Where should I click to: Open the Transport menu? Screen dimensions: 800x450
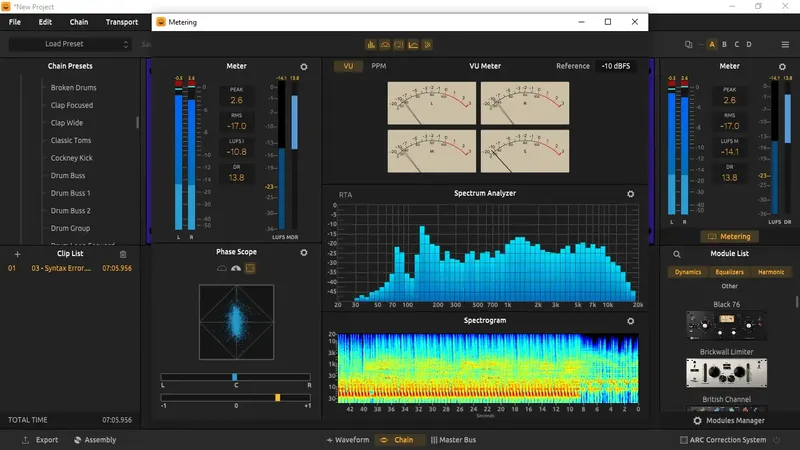(x=121, y=22)
